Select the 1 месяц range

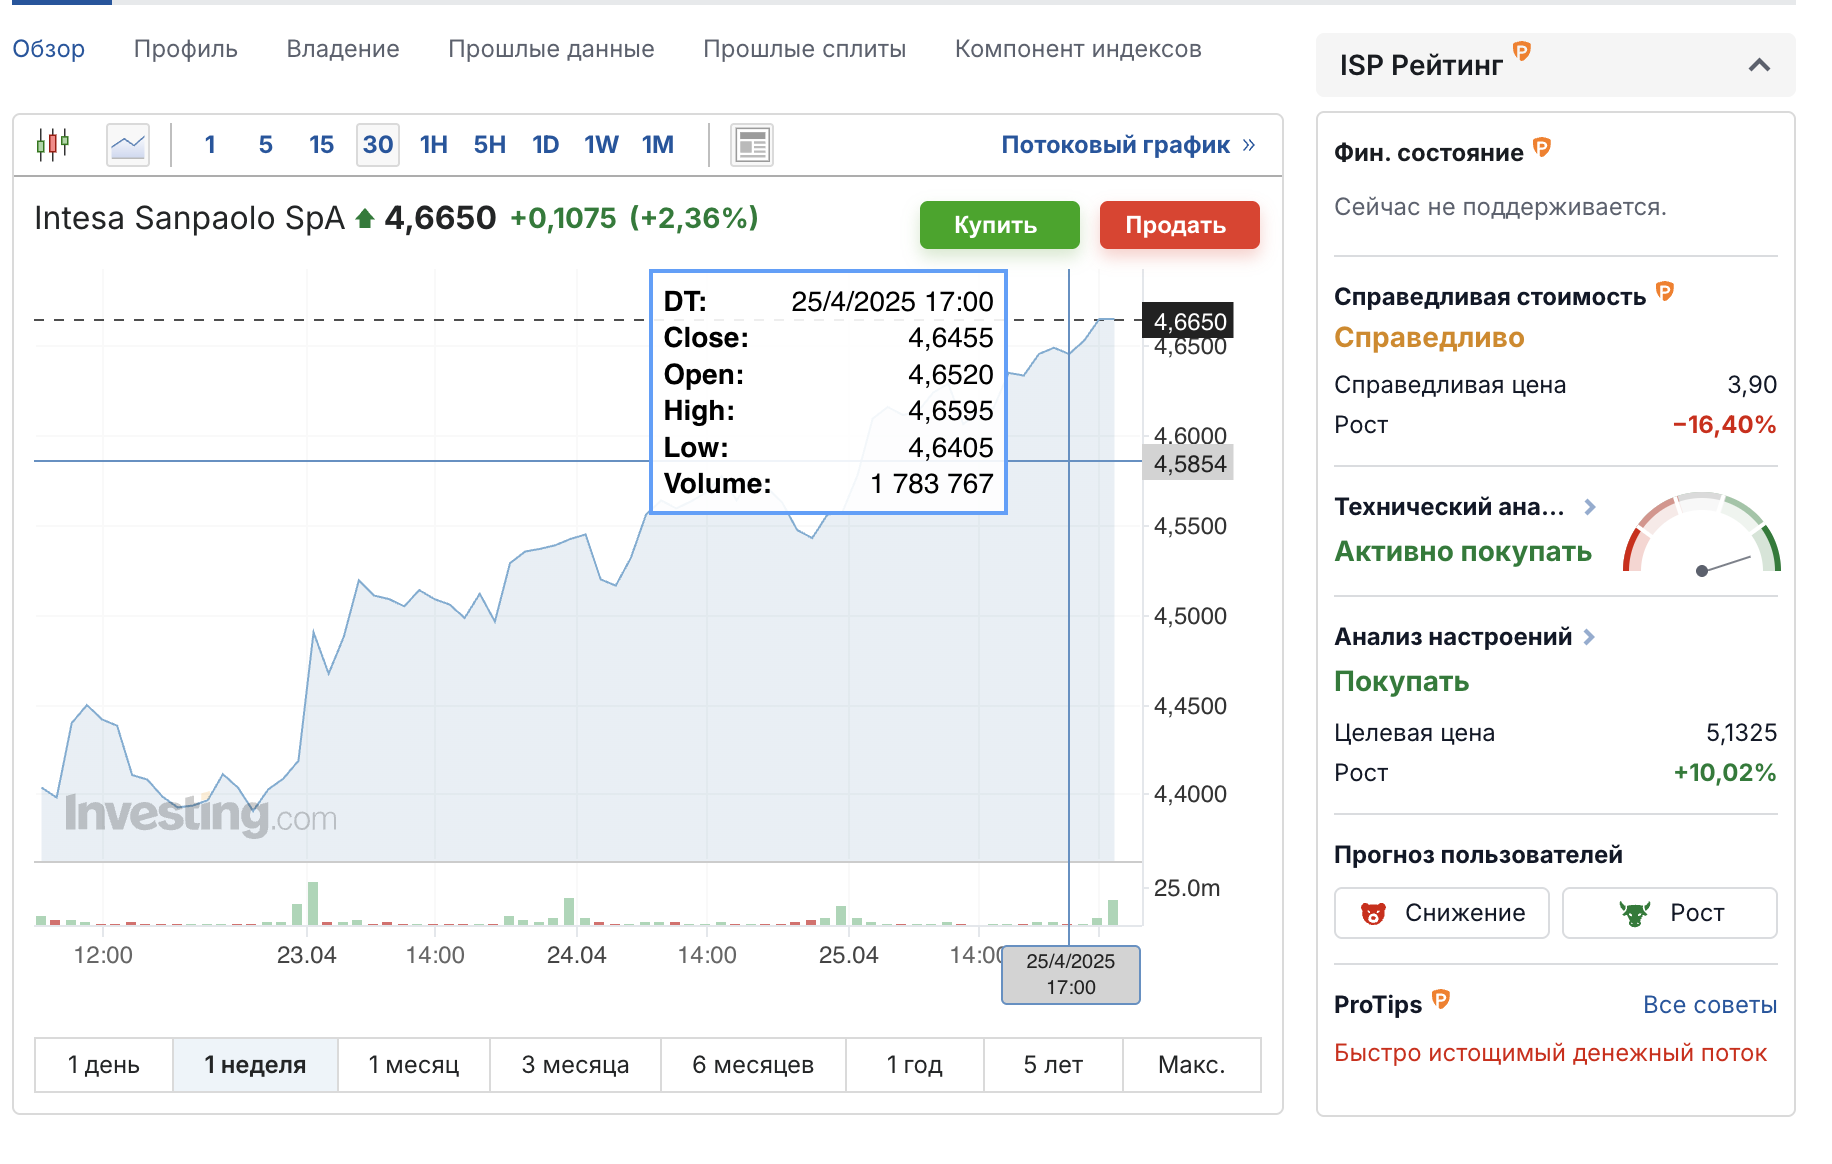click(x=413, y=1065)
